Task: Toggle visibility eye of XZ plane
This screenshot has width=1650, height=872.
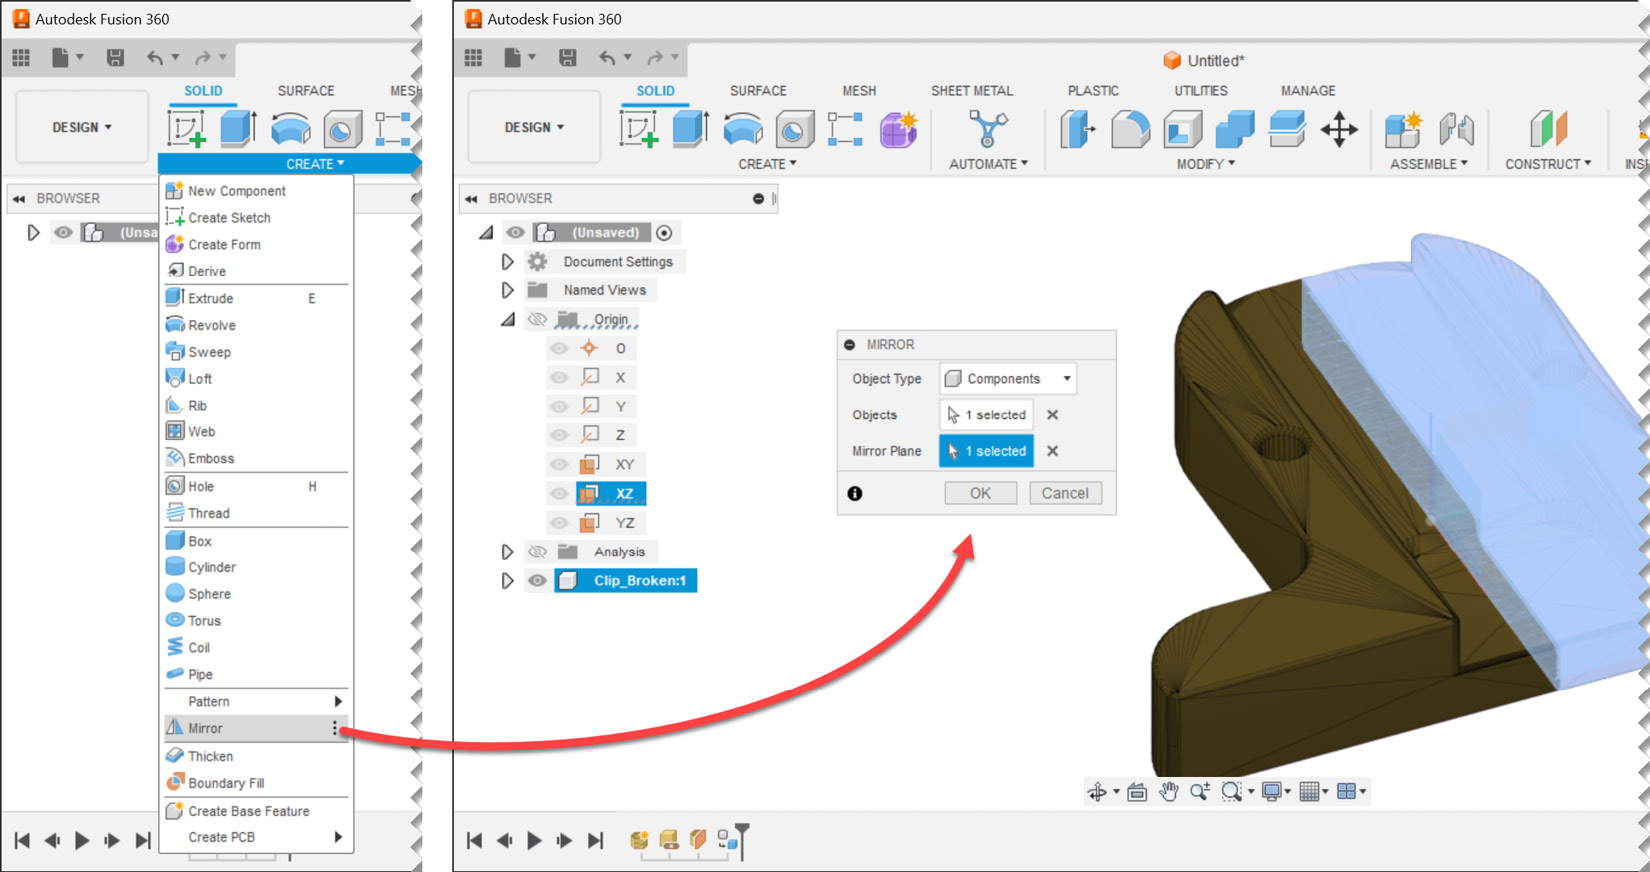Action: [559, 493]
